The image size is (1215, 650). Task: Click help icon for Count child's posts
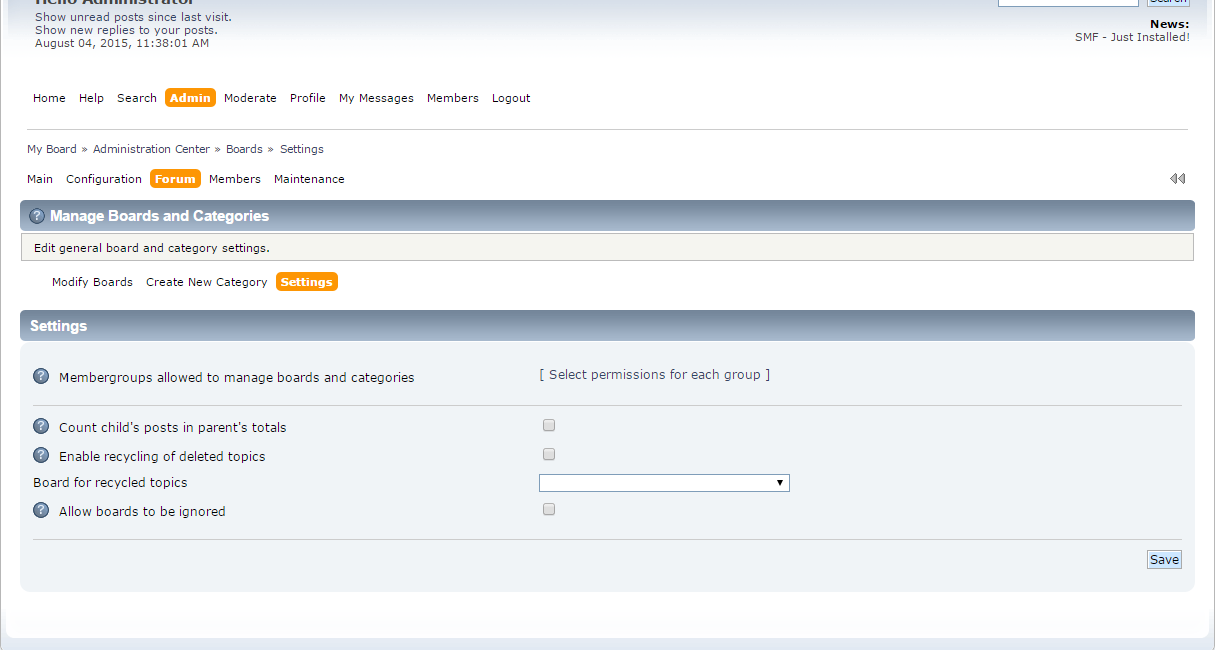(x=41, y=426)
